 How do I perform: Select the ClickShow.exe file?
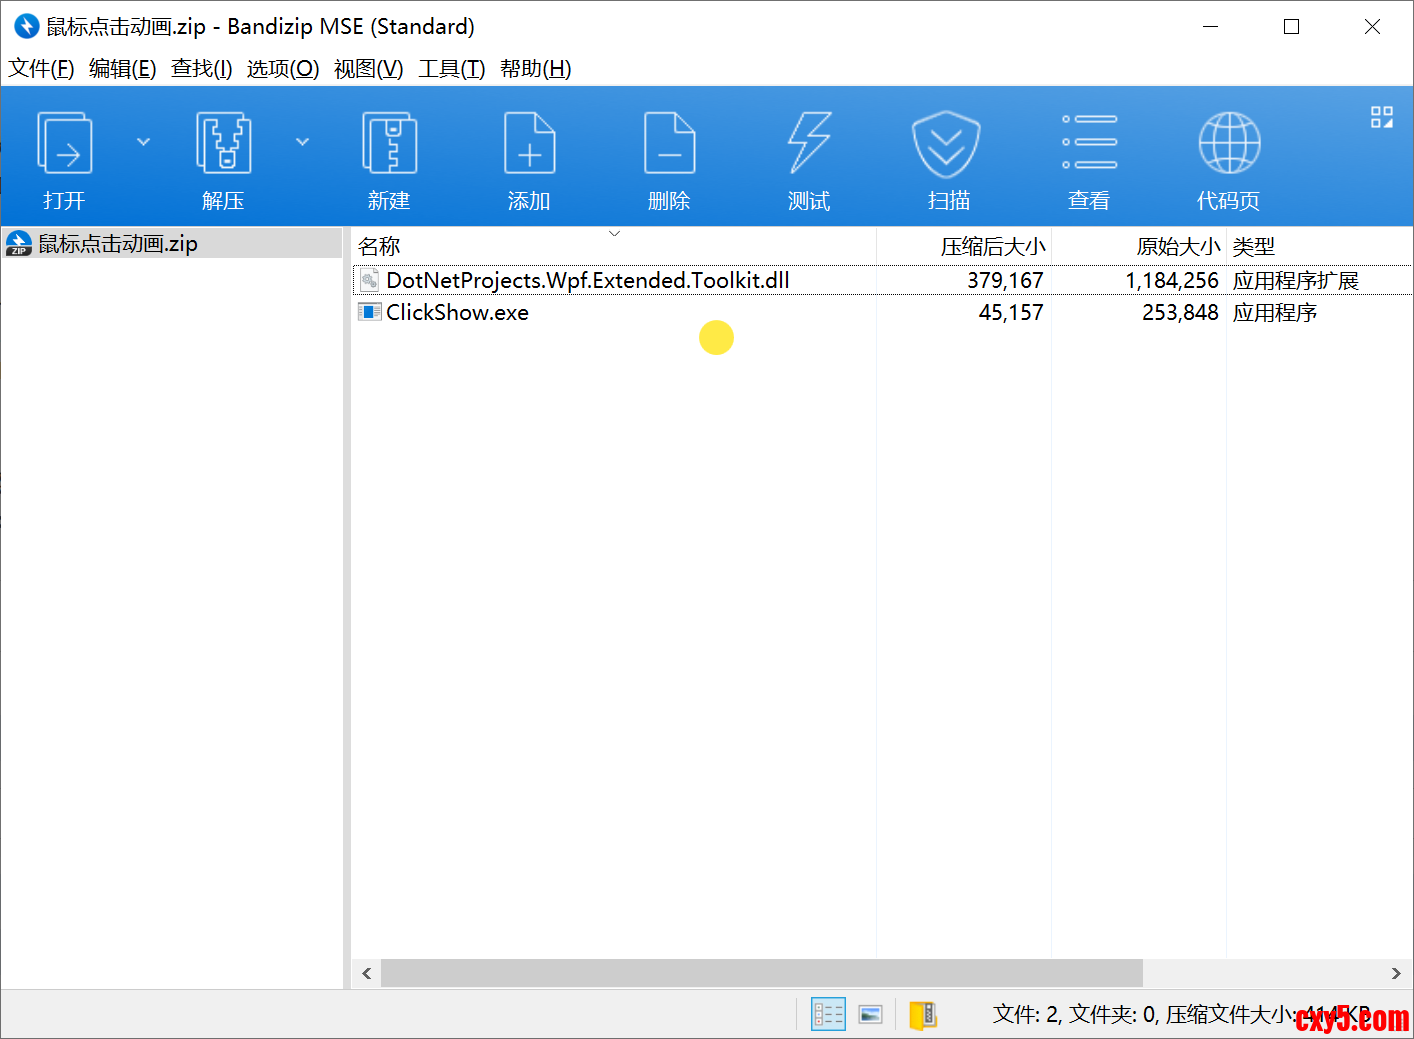coord(457,312)
